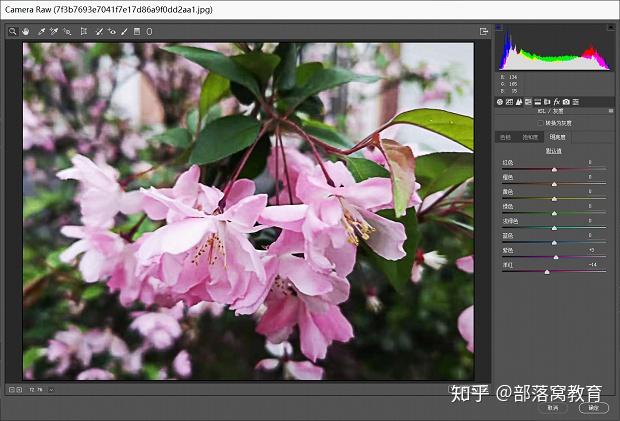Screen dimensions: 620x421
Task: Click the 橙色 luminance slider handle
Action: pos(554,184)
